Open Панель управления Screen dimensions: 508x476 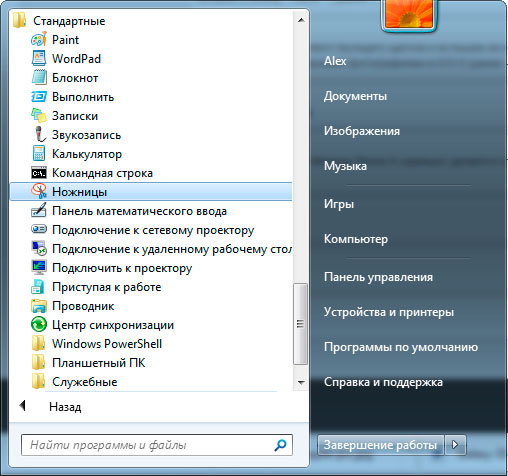(378, 277)
